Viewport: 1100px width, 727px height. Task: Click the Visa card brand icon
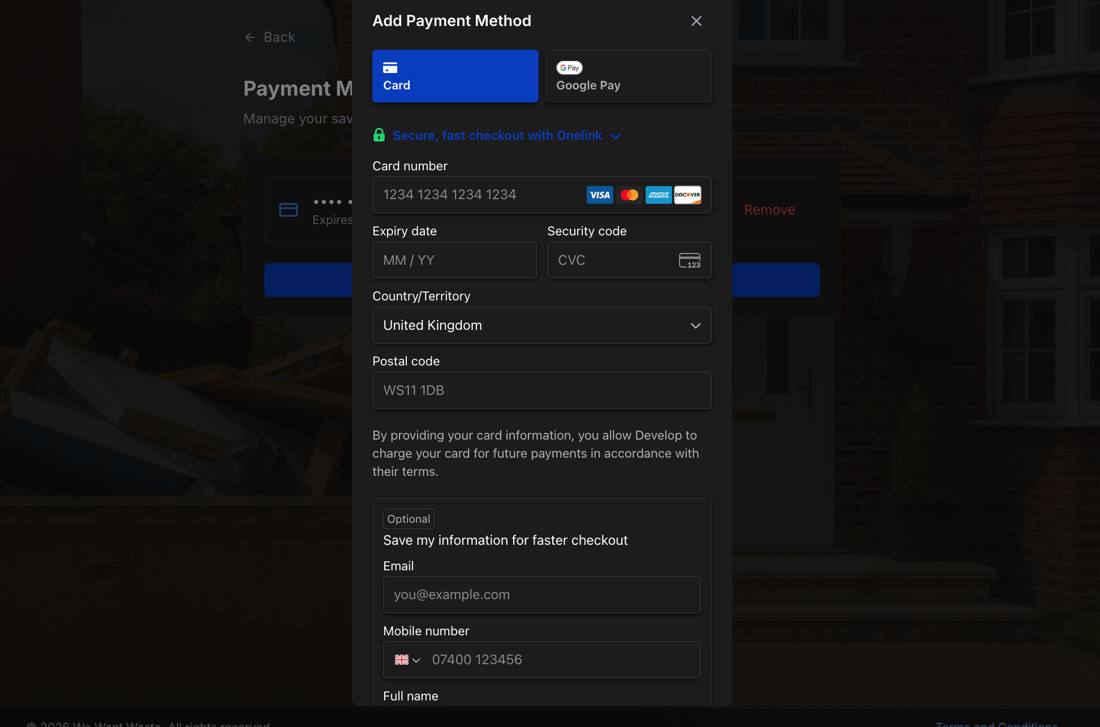click(x=599, y=195)
